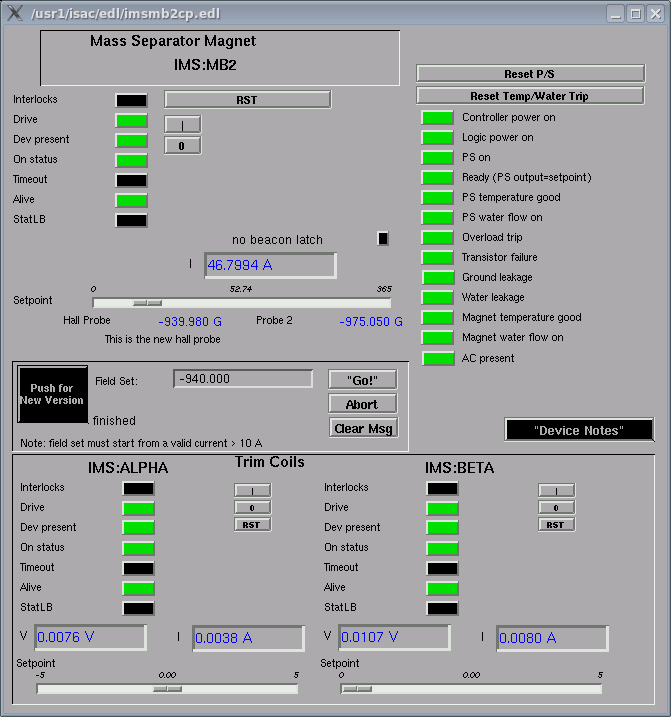
Task: Switch main magnet drive on with I button
Action: point(182,124)
